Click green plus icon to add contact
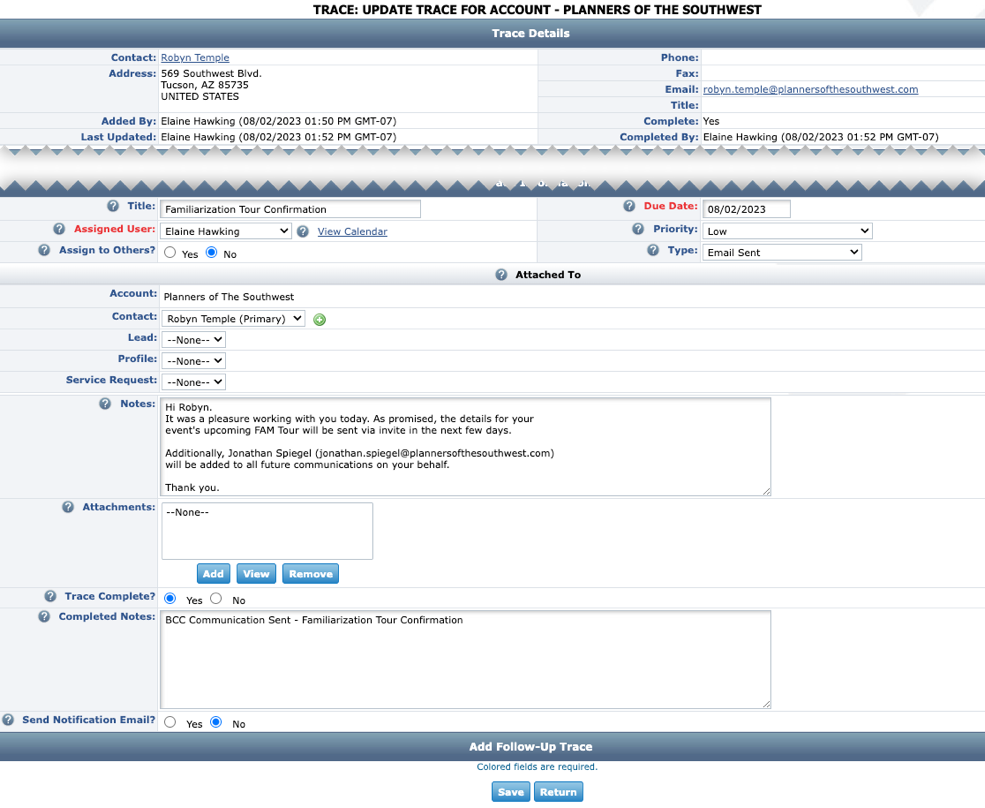This screenshot has height=808, width=985. coord(320,320)
